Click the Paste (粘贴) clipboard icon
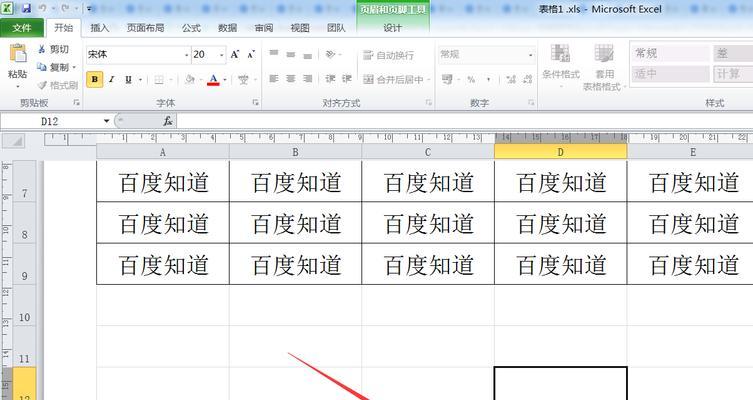The image size is (753, 400). pos(18,53)
